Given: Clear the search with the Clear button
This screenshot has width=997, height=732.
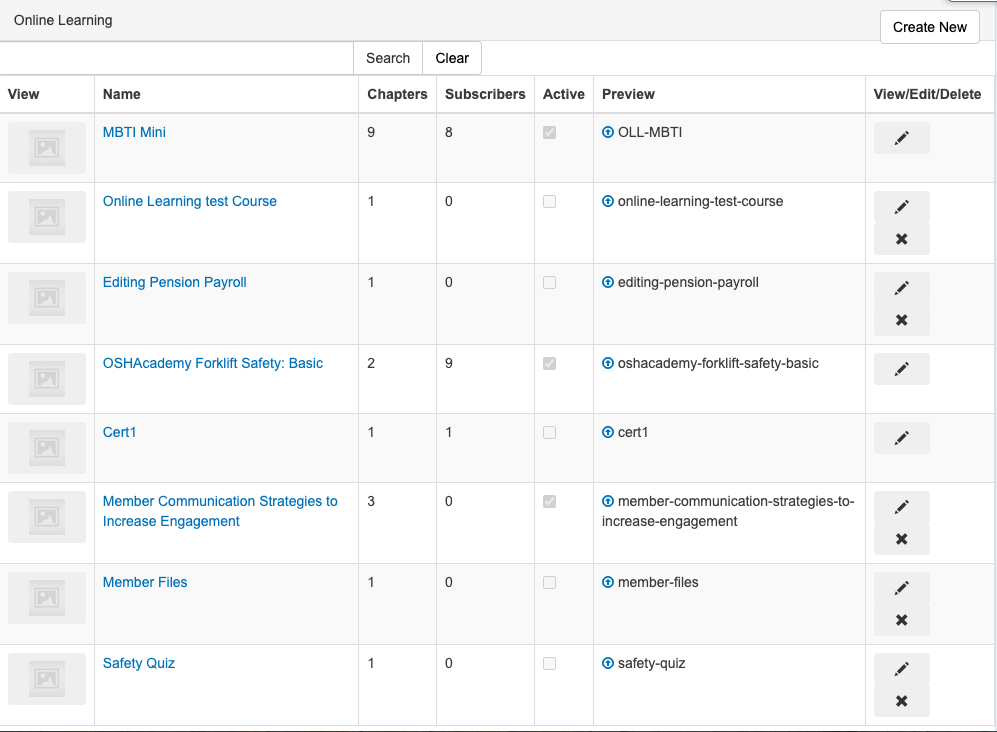Looking at the screenshot, I should pos(451,58).
